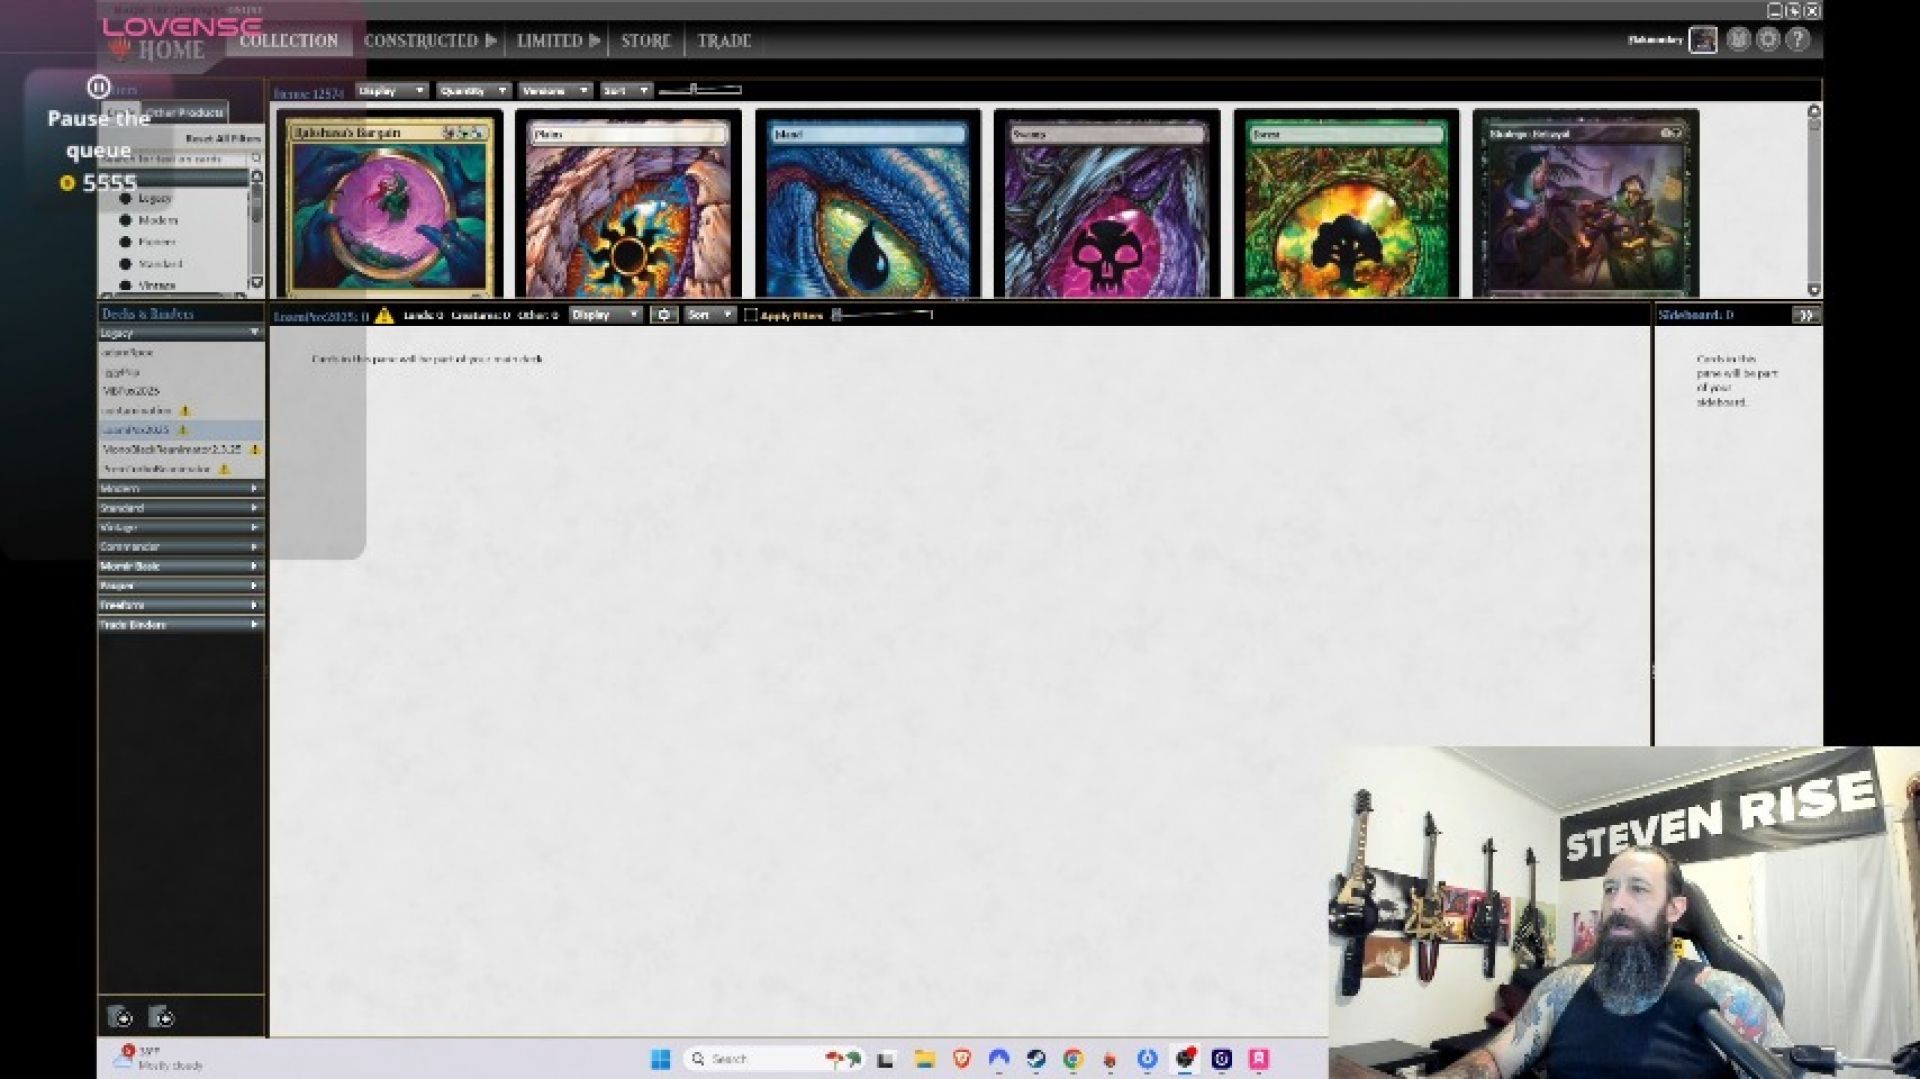Viewport: 1920px width, 1079px height.
Task: Click the account avatar picture top right
Action: click(x=1703, y=40)
